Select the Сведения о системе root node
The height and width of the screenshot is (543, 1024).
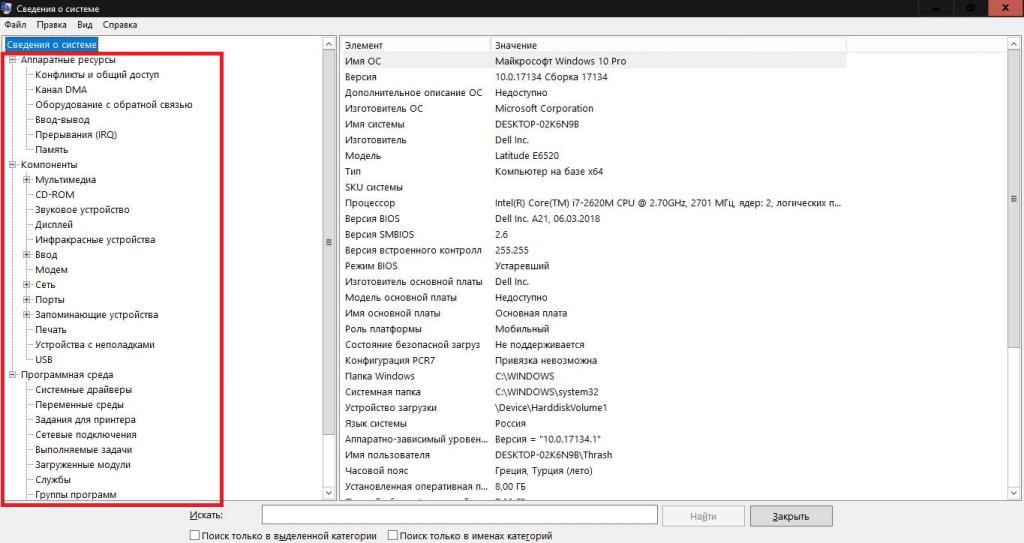tap(52, 44)
